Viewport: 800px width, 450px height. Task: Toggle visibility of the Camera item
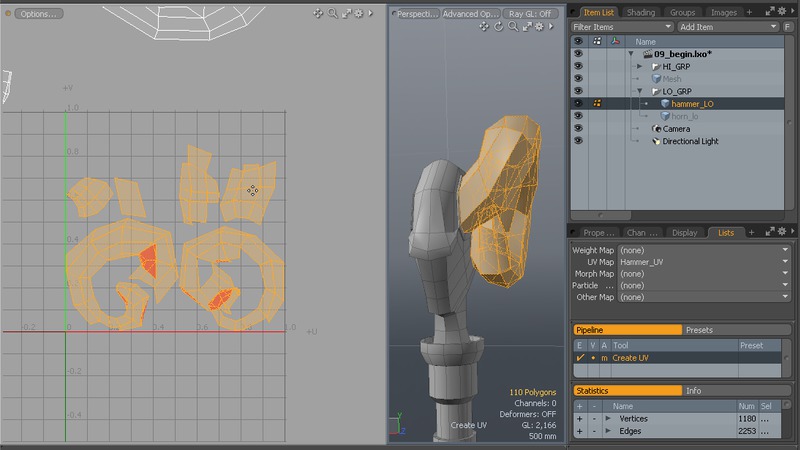pos(578,129)
